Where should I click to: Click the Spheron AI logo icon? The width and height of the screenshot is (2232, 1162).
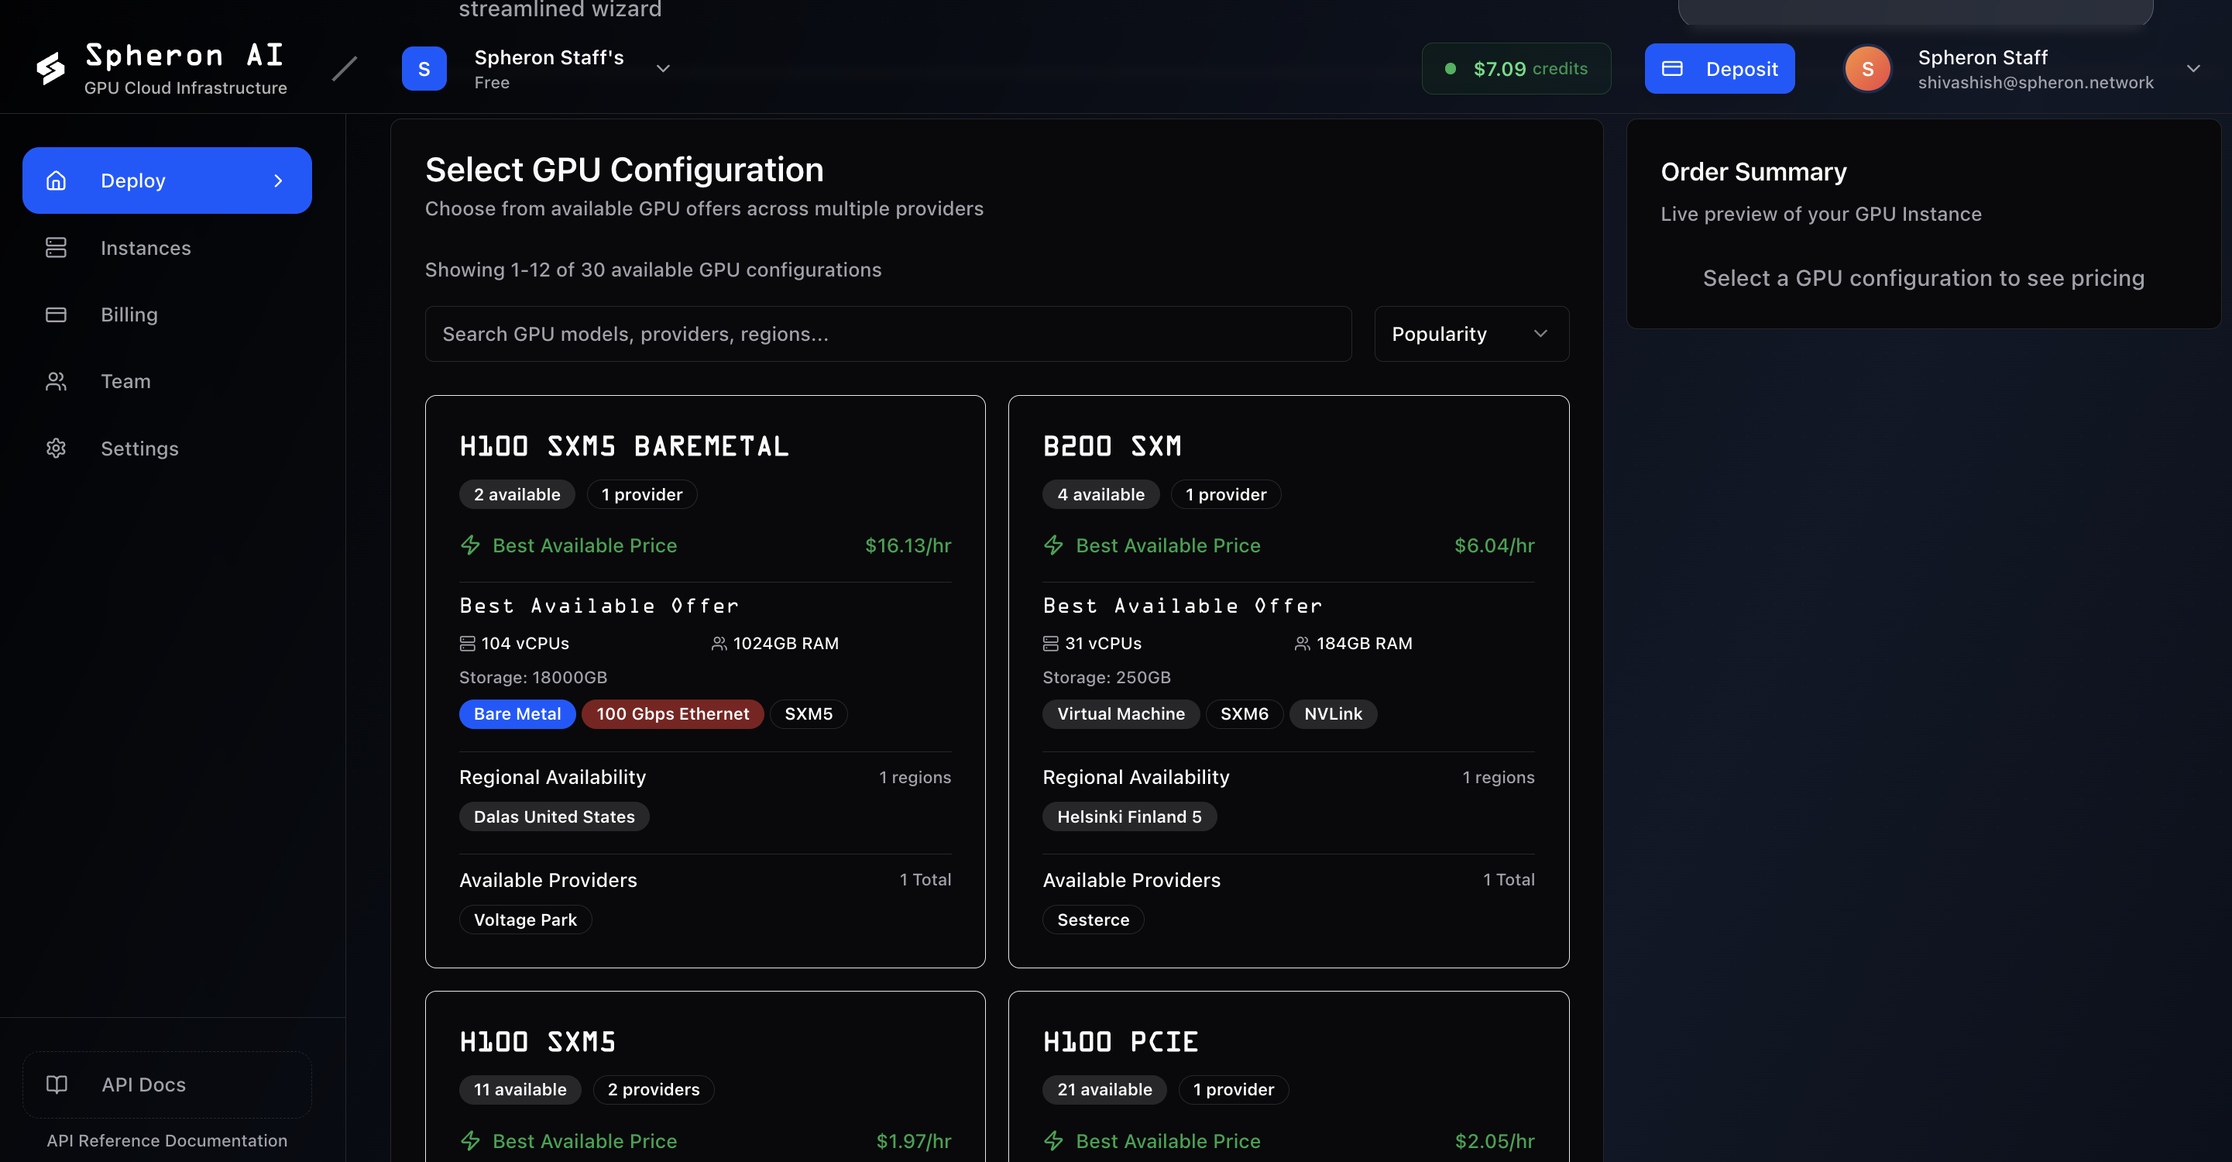(x=50, y=68)
